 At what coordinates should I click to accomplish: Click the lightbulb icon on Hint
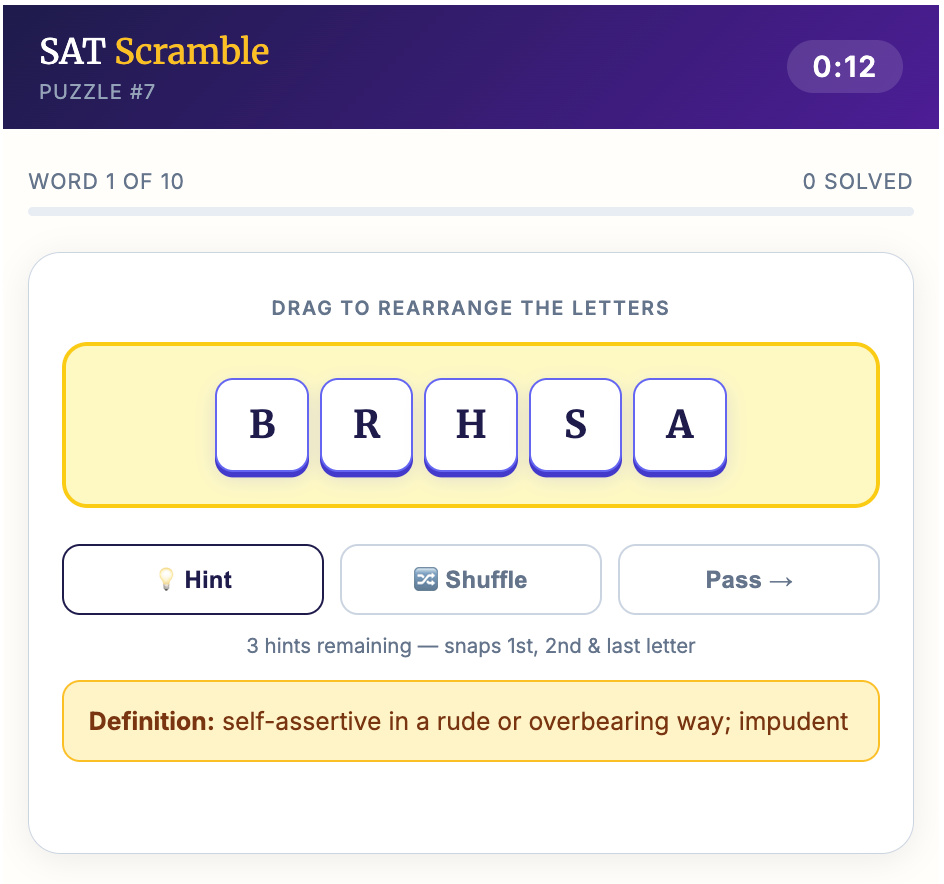click(166, 580)
